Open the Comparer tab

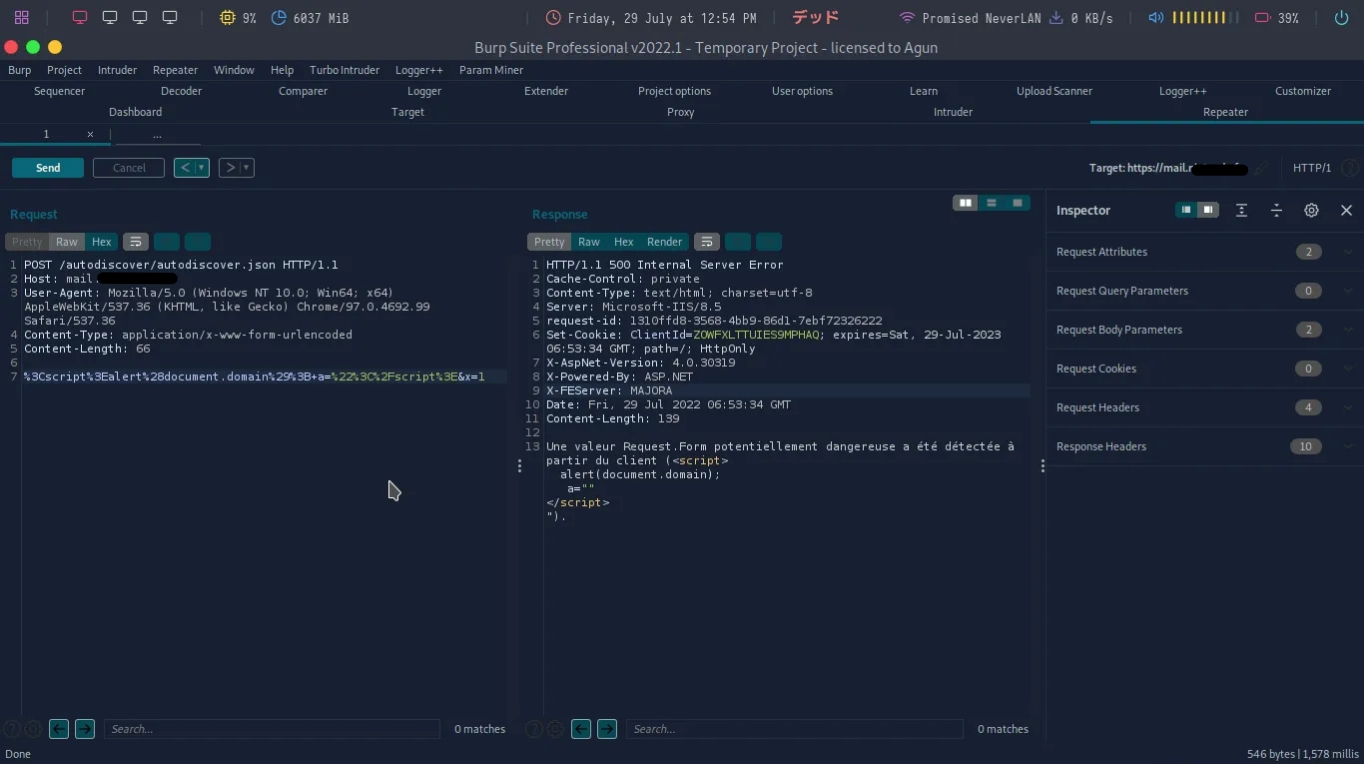click(303, 91)
